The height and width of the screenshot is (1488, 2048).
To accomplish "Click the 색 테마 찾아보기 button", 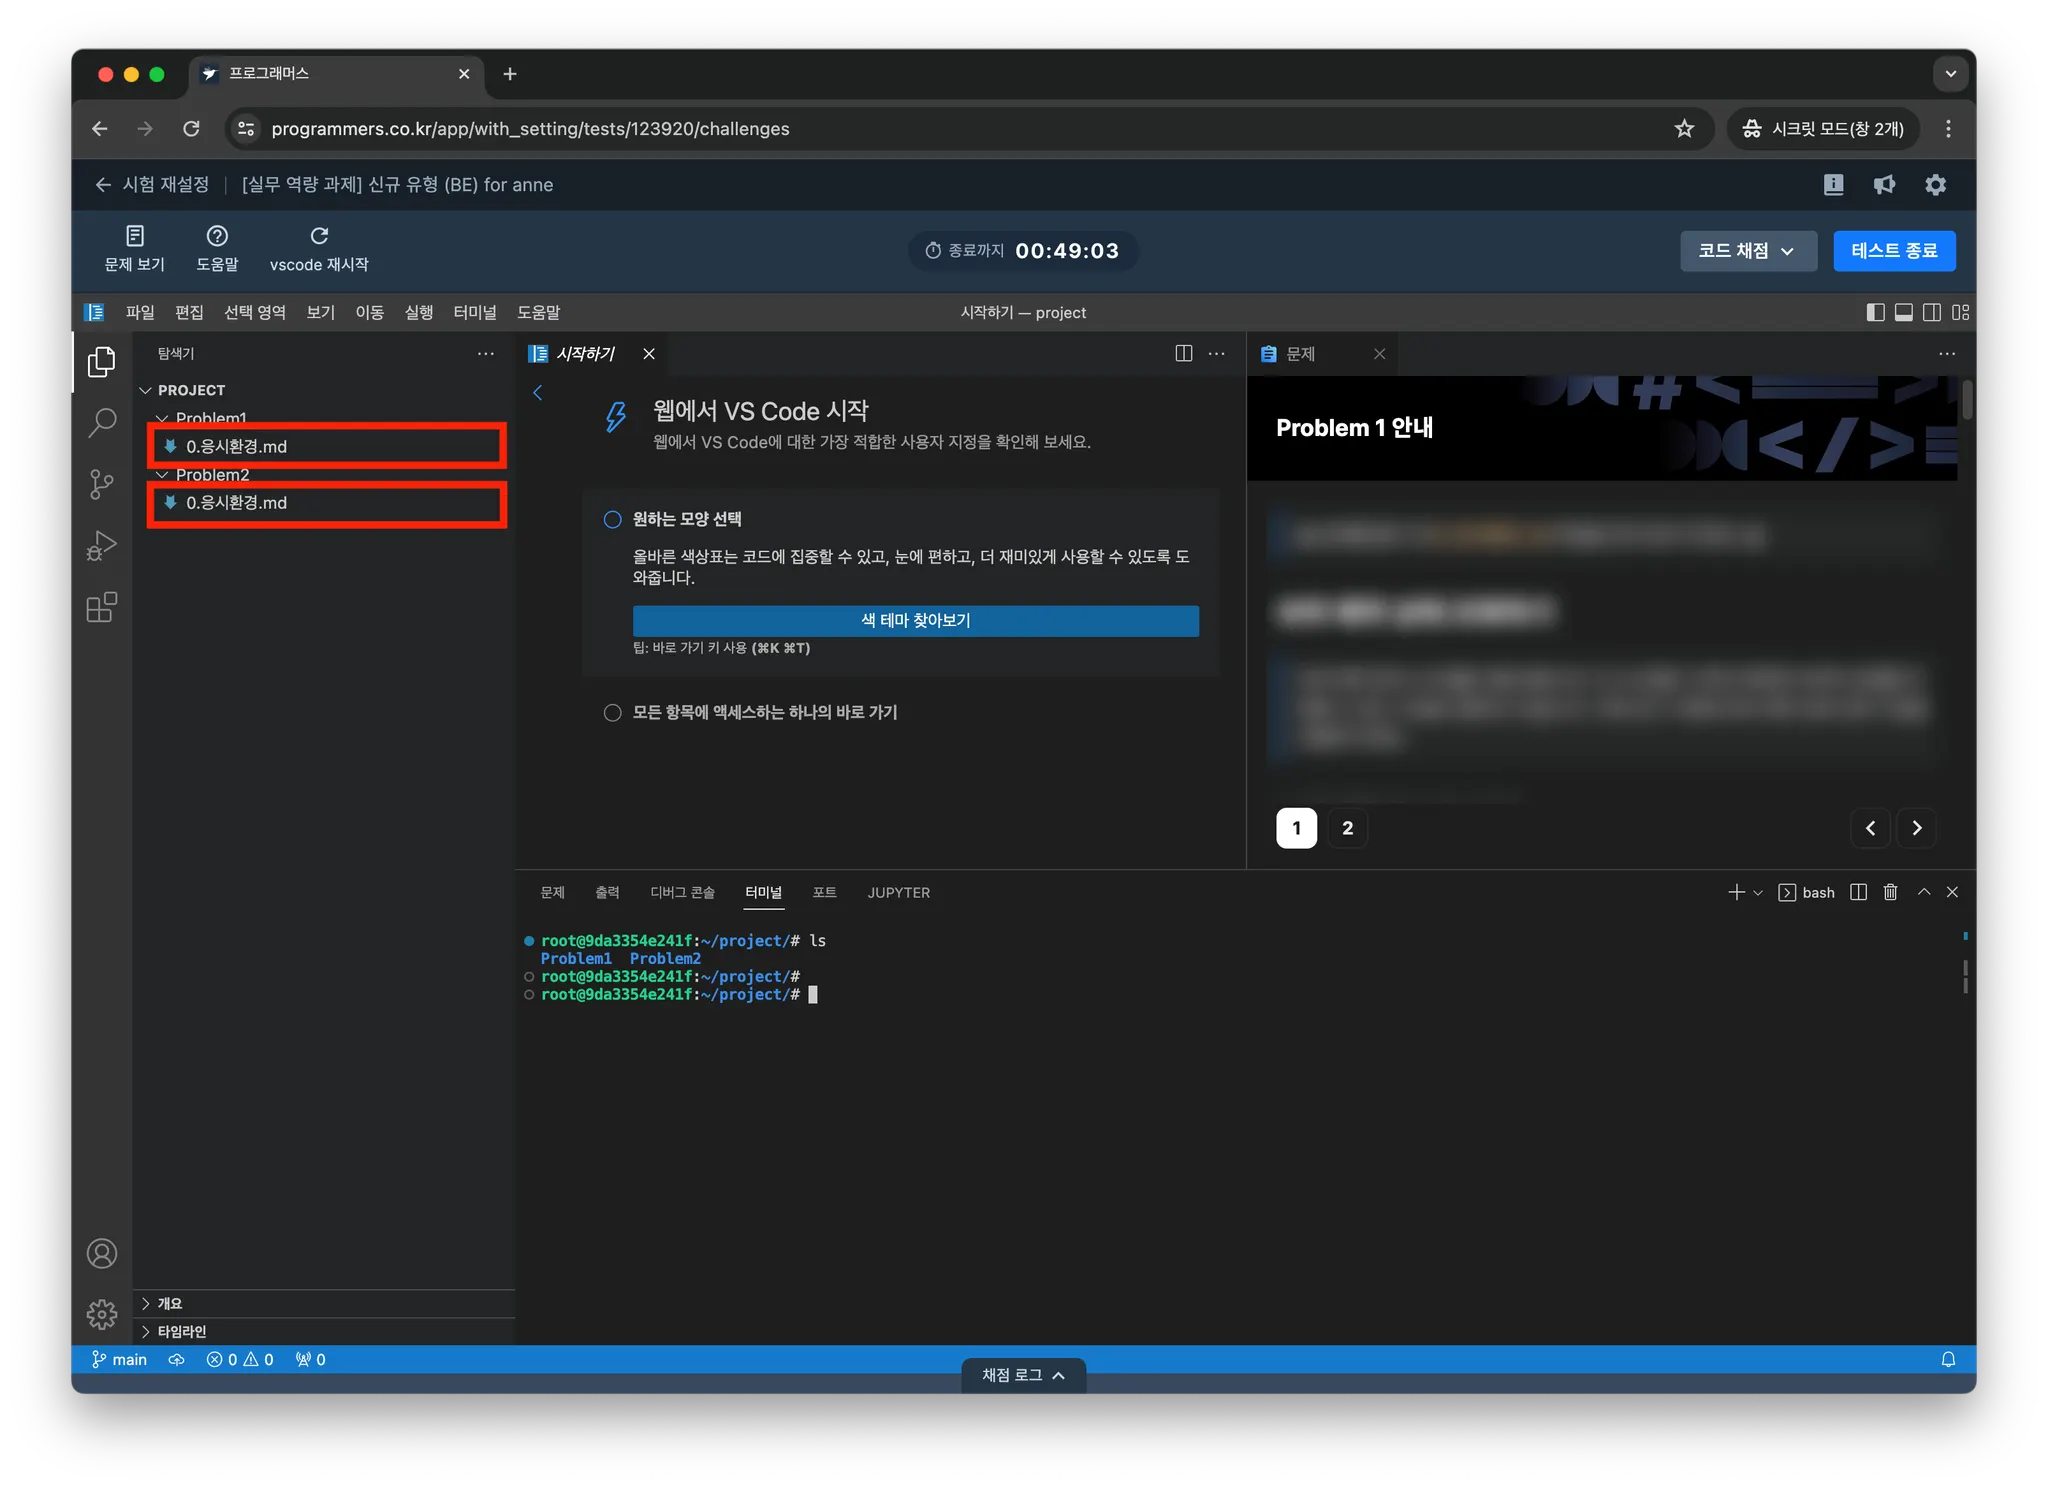I will click(x=915, y=620).
